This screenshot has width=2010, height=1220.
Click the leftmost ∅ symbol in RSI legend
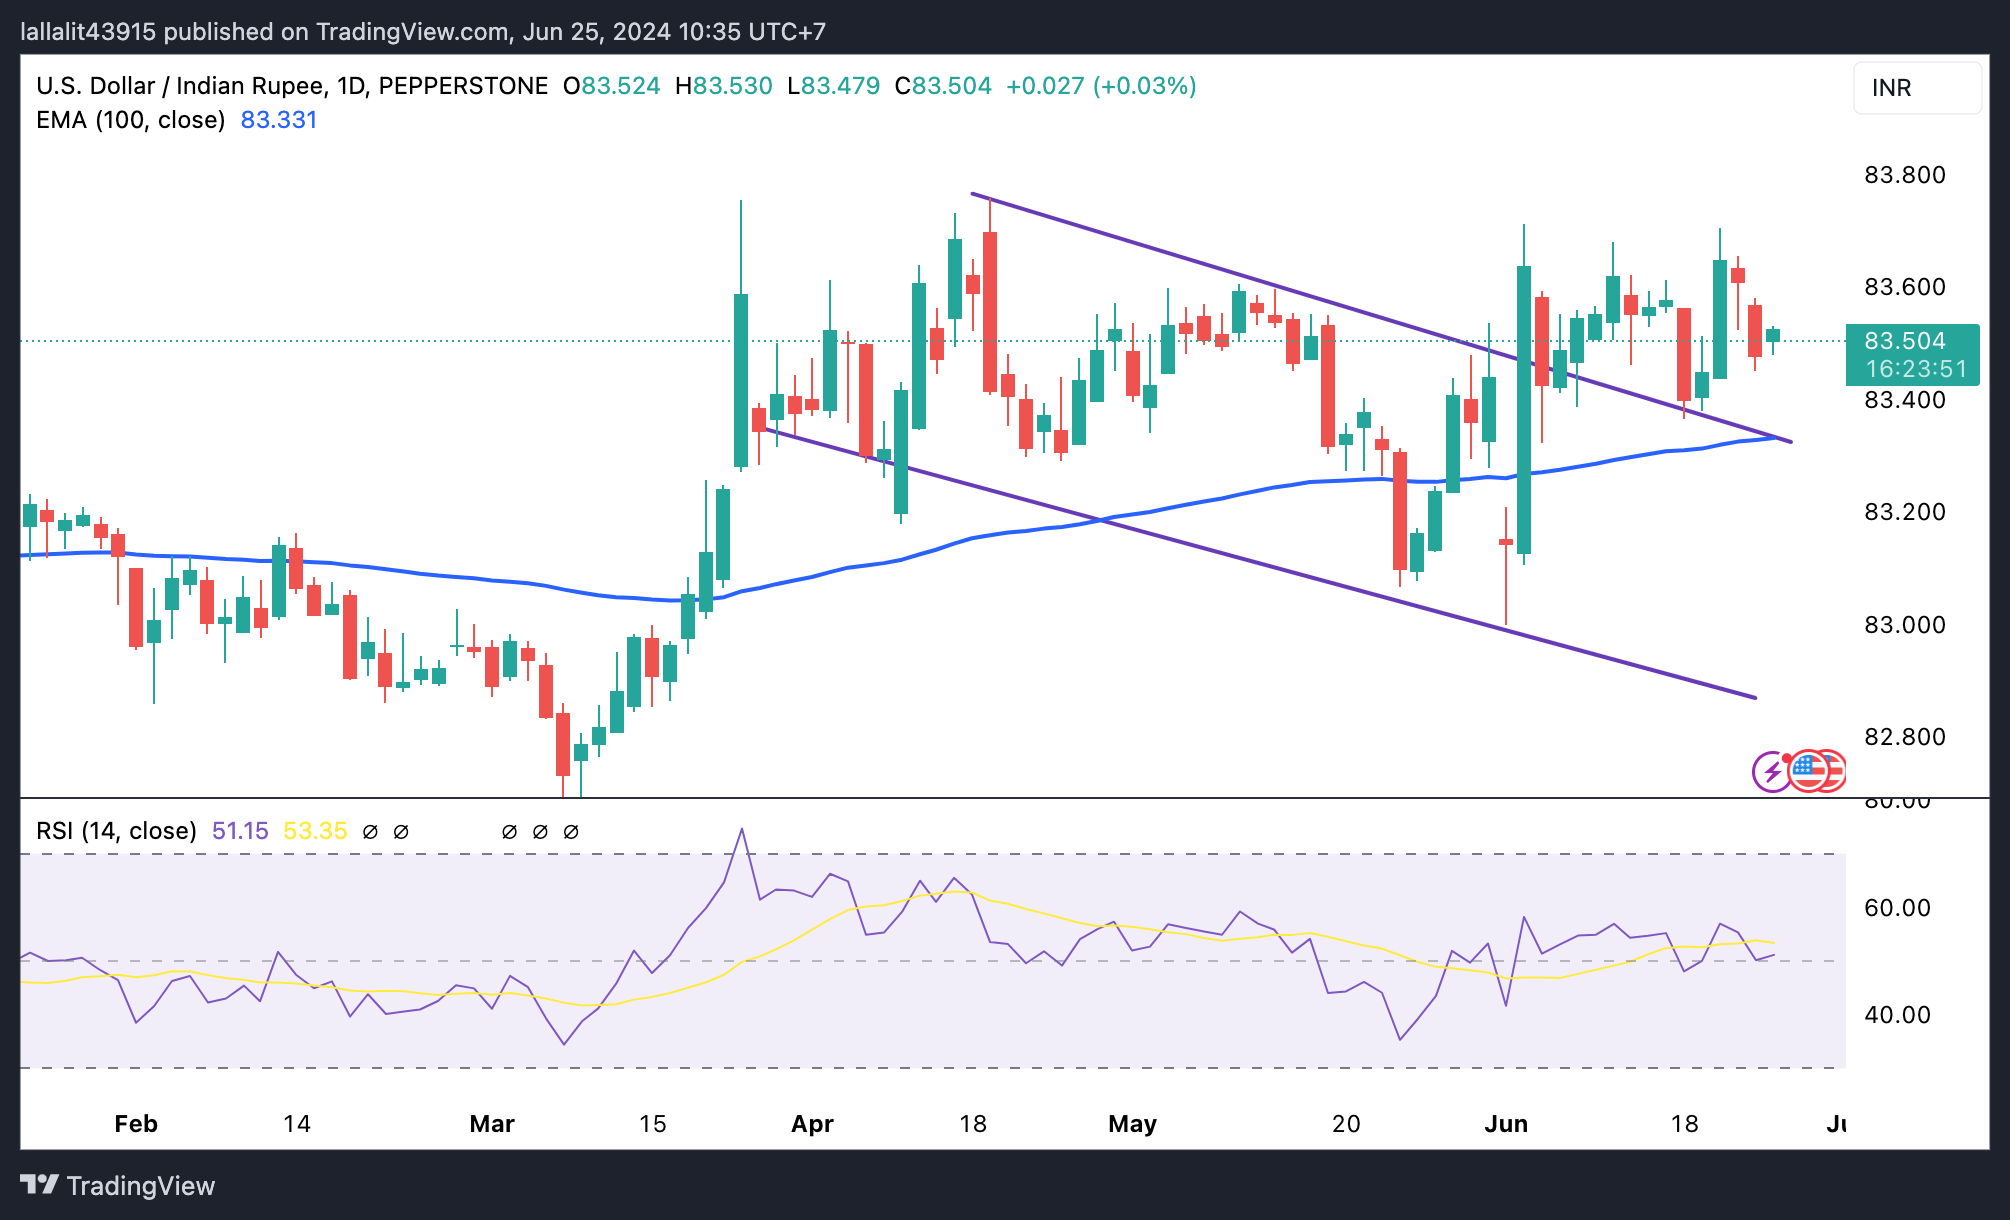click(x=370, y=832)
